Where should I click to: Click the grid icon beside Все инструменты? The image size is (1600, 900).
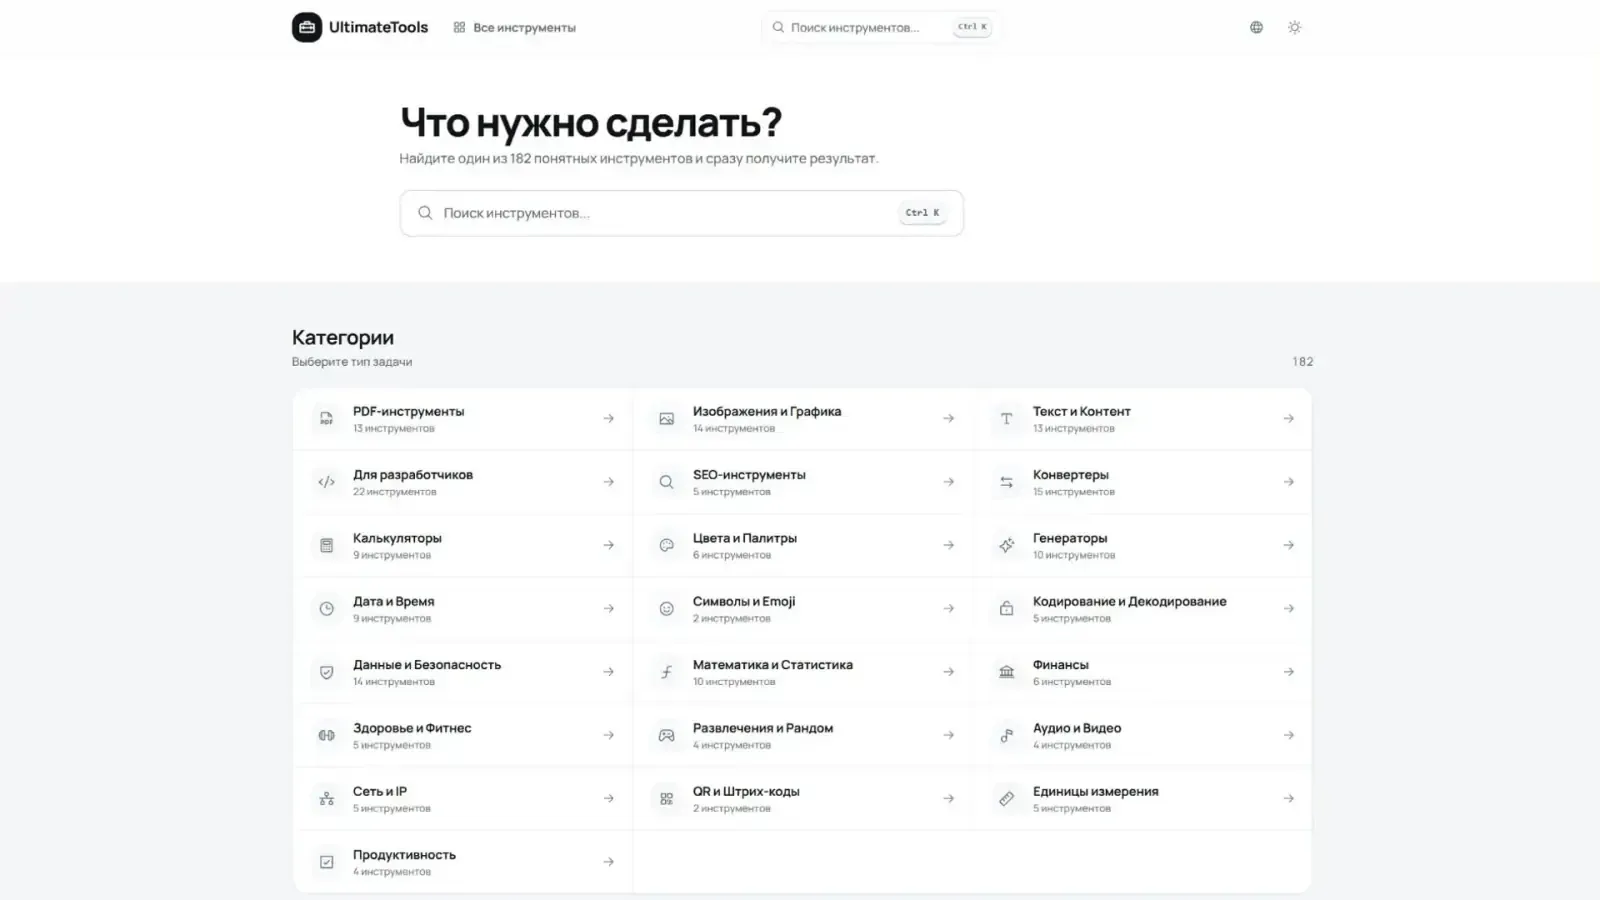pos(459,27)
